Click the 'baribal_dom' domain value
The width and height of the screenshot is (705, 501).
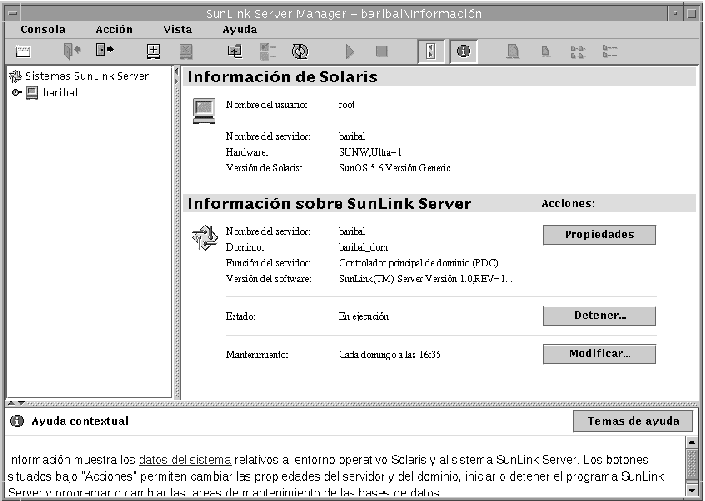[363, 247]
